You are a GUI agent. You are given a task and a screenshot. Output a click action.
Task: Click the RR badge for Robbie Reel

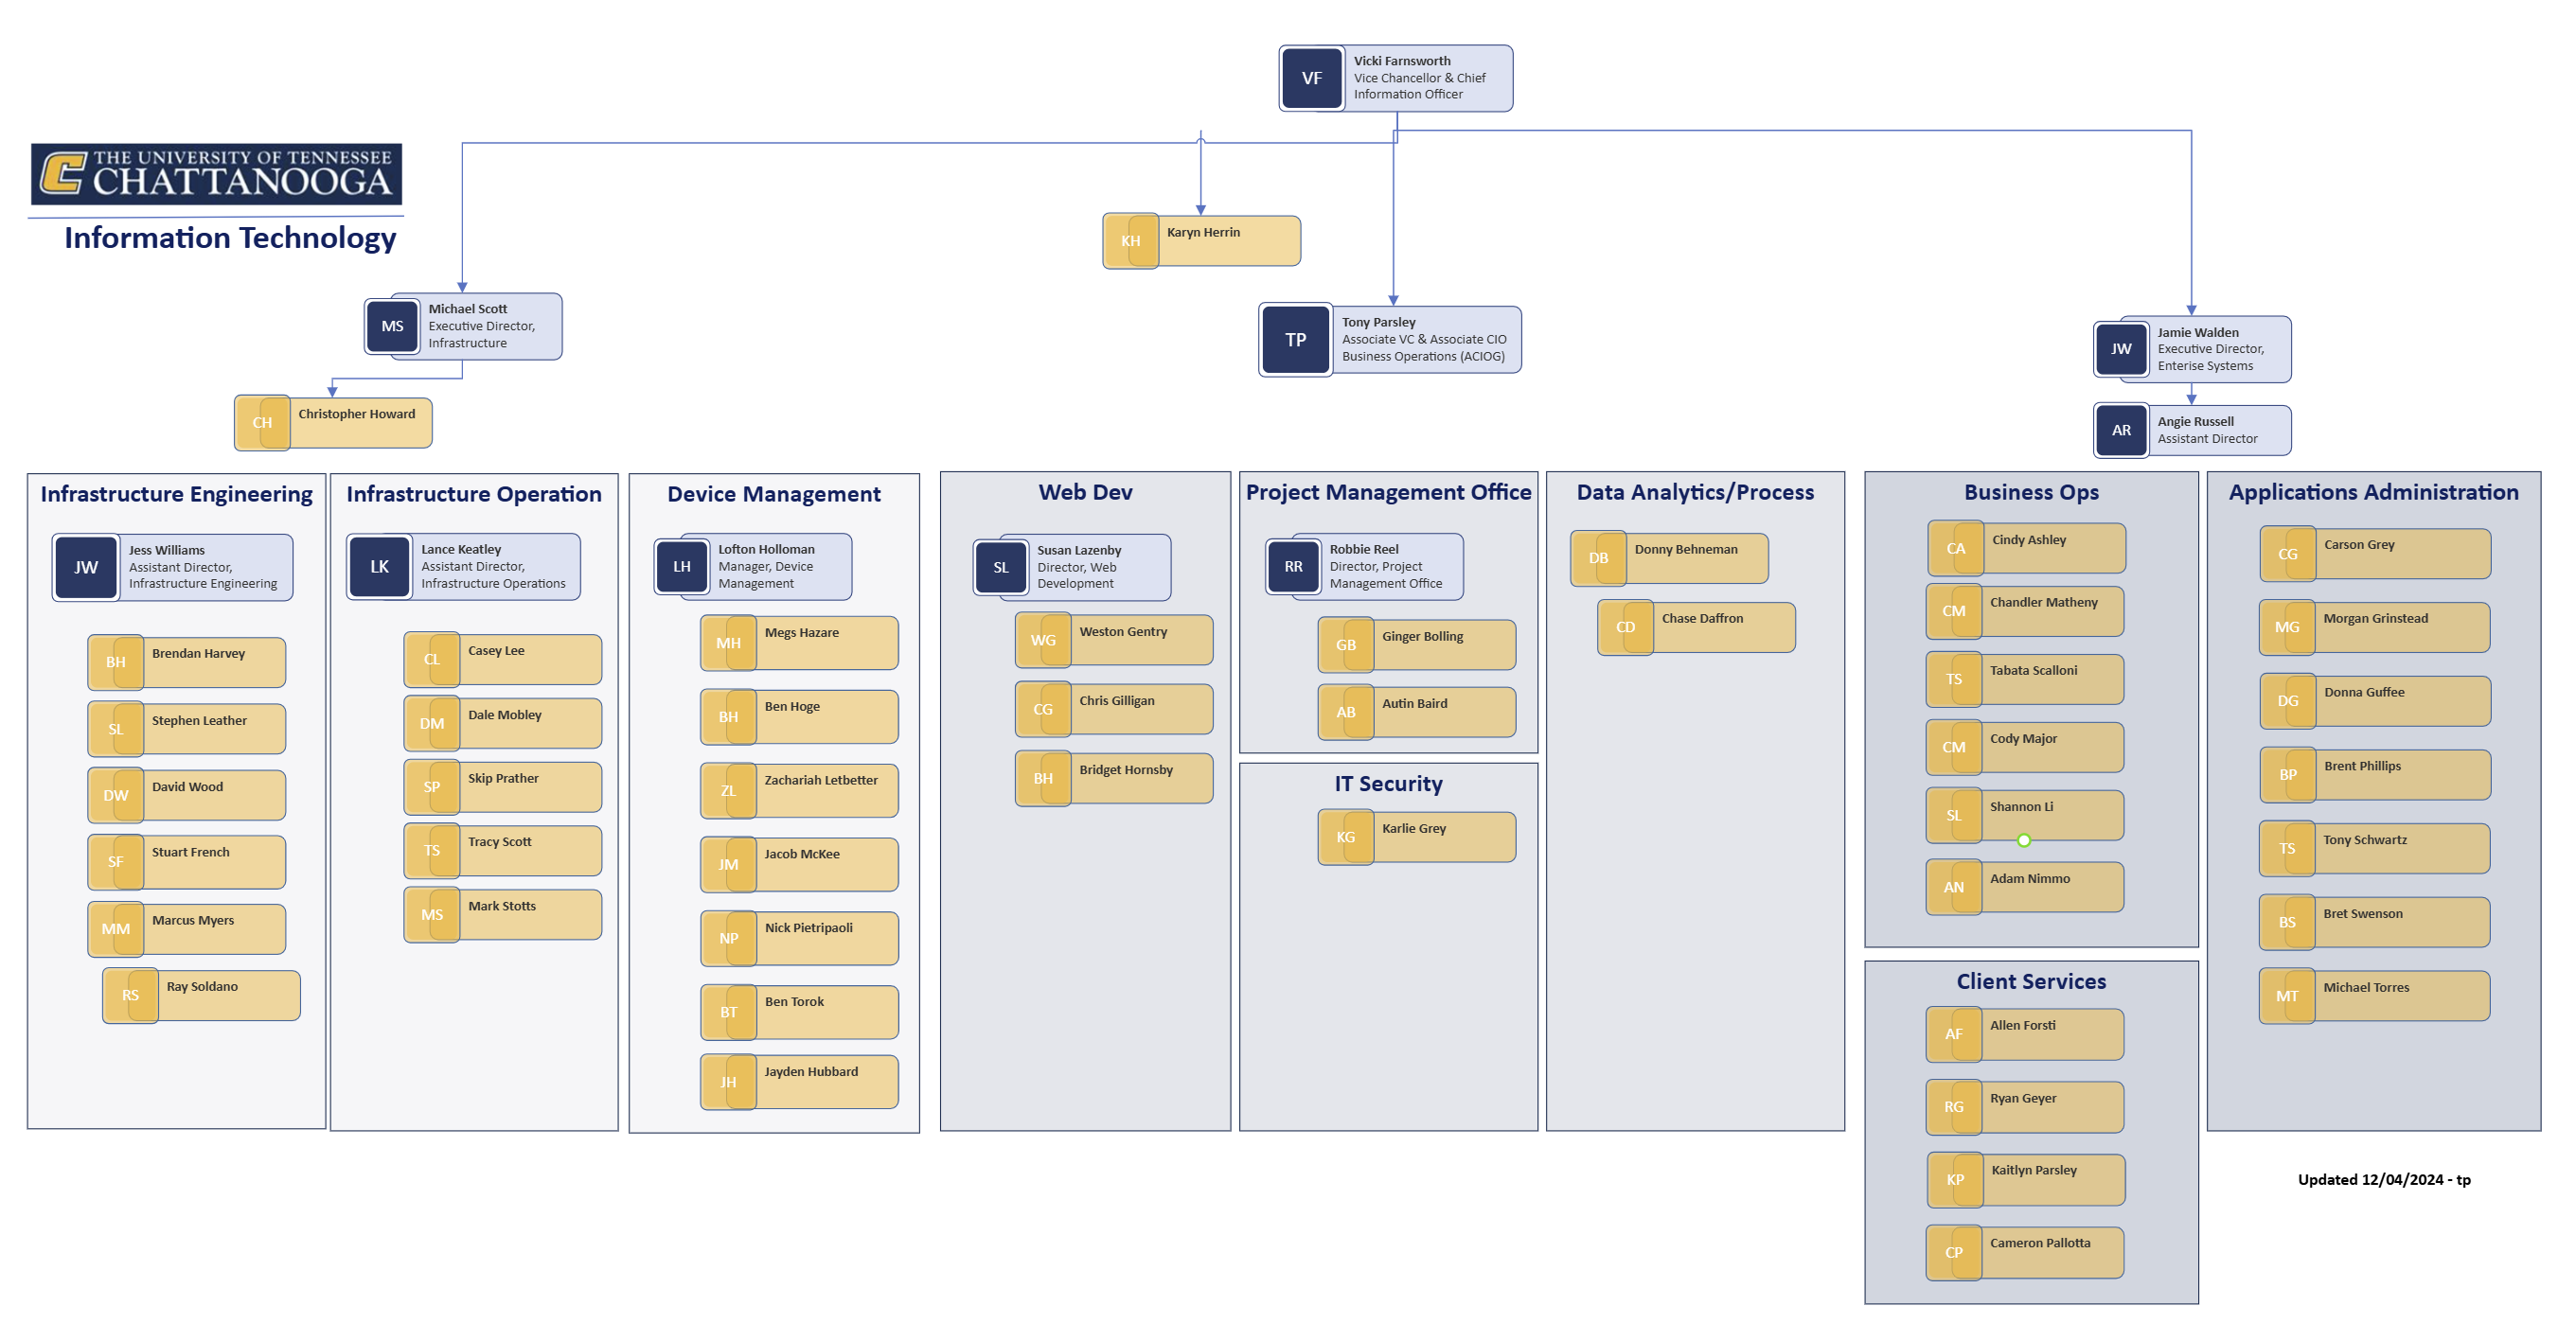click(1293, 567)
